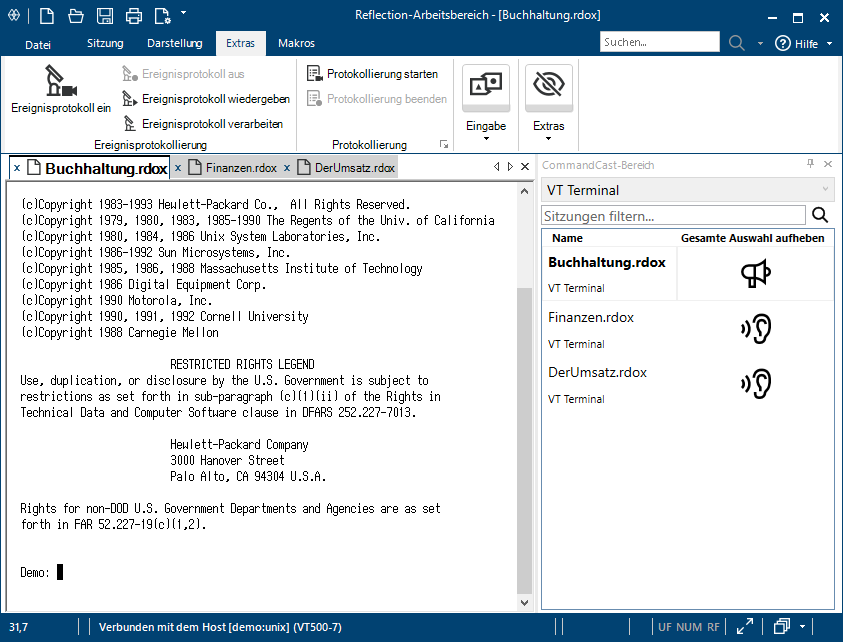Close the DerUmsatz.rdox tab
Viewport: 843px width, 642px height.
[287, 168]
